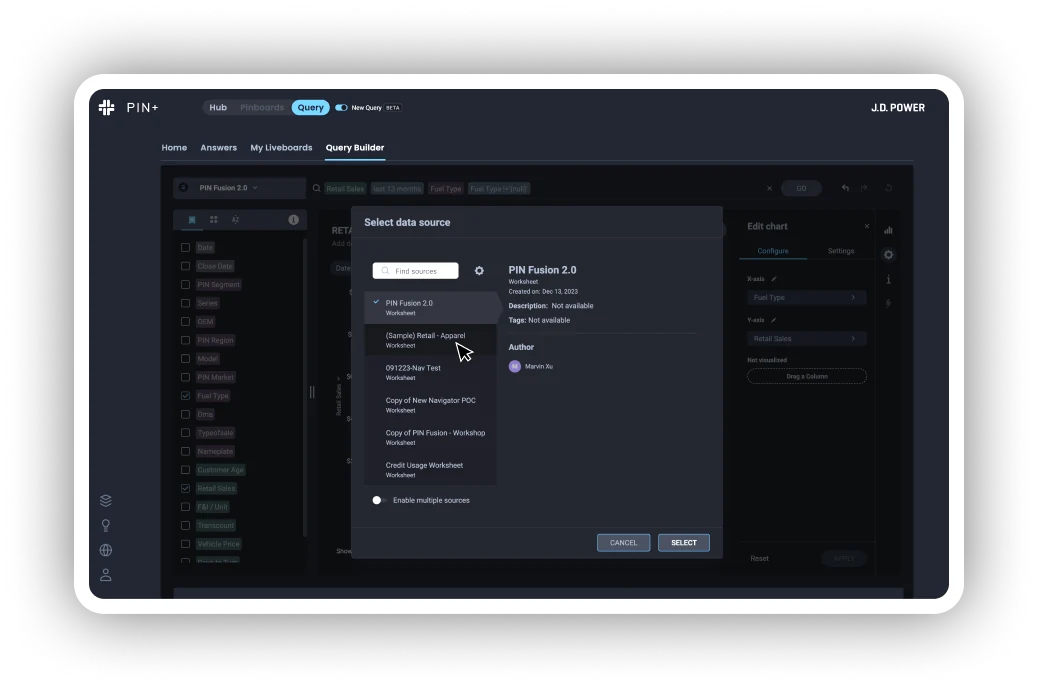This screenshot has height=688, width=1038.
Task: Click the GO button
Action: click(x=801, y=188)
